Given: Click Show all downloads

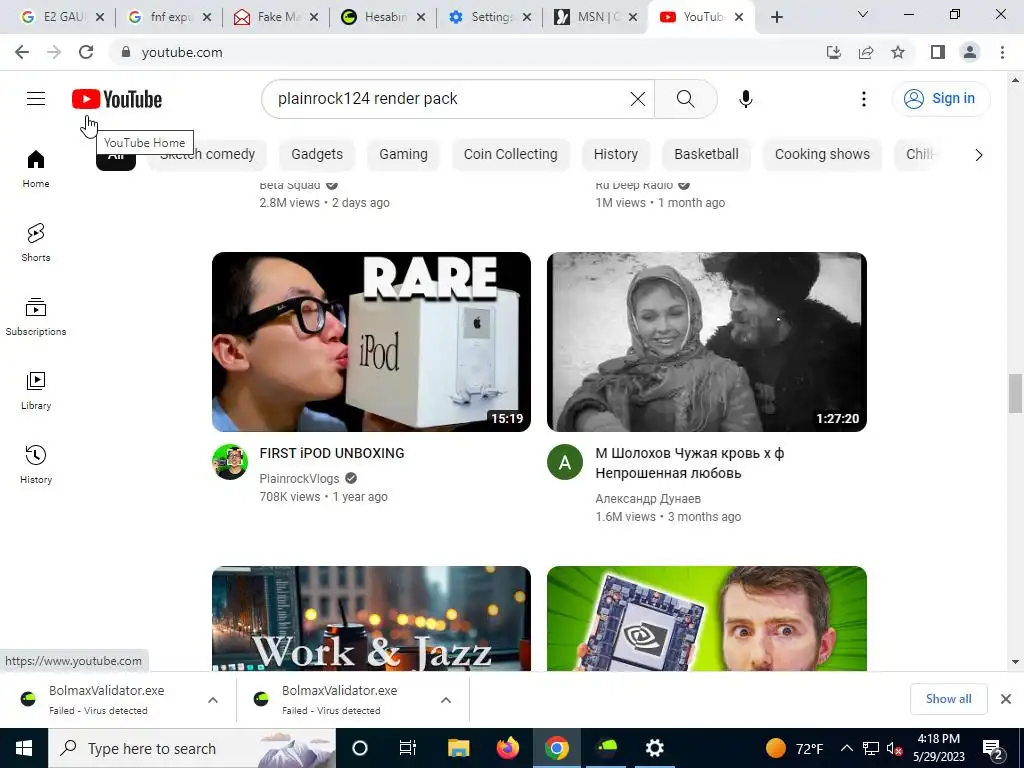Looking at the screenshot, I should (948, 699).
